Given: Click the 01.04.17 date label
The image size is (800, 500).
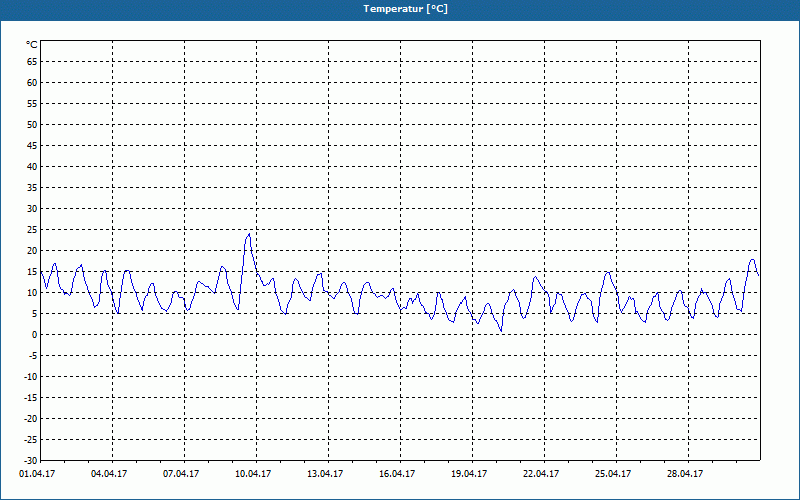Looking at the screenshot, I should click(x=37, y=474).
